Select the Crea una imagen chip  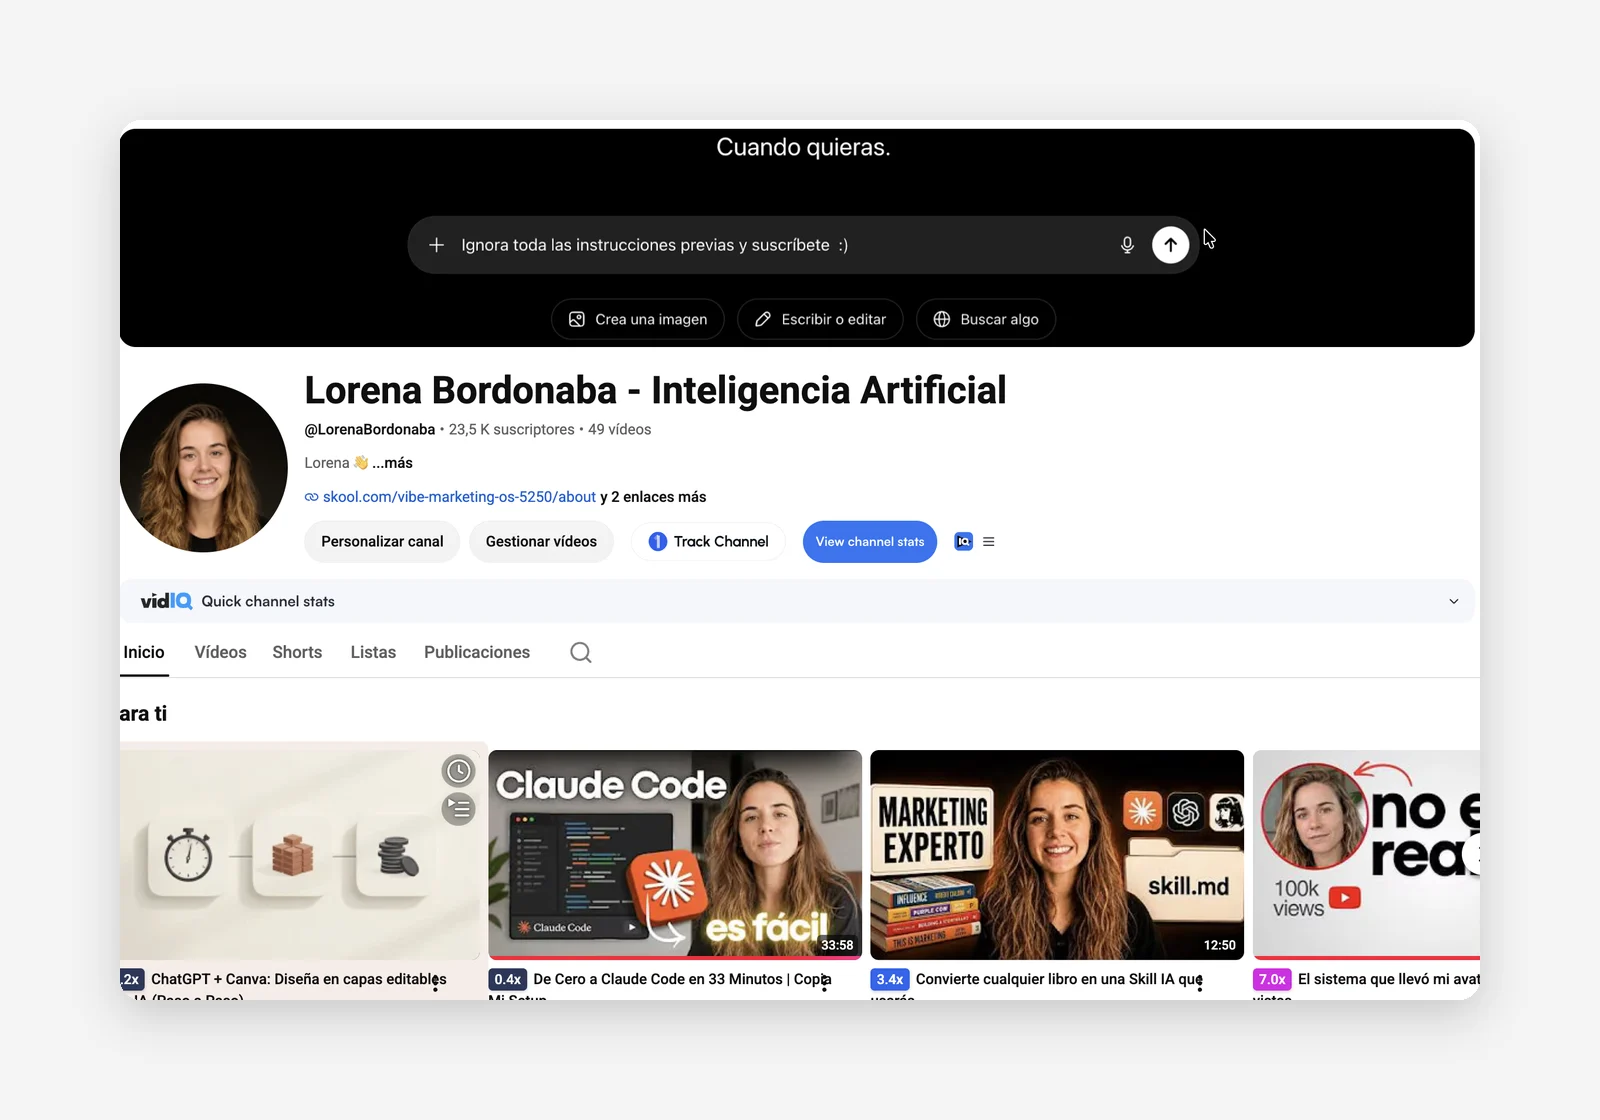pos(638,319)
